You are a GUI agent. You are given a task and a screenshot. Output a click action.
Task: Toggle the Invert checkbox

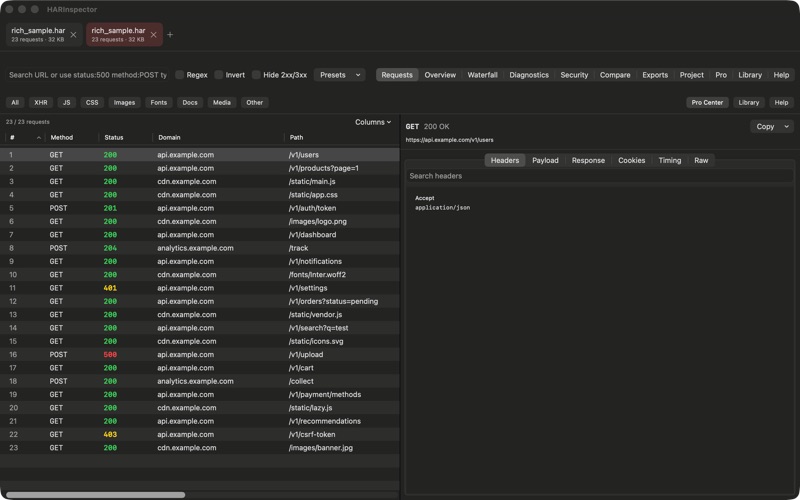pos(218,74)
